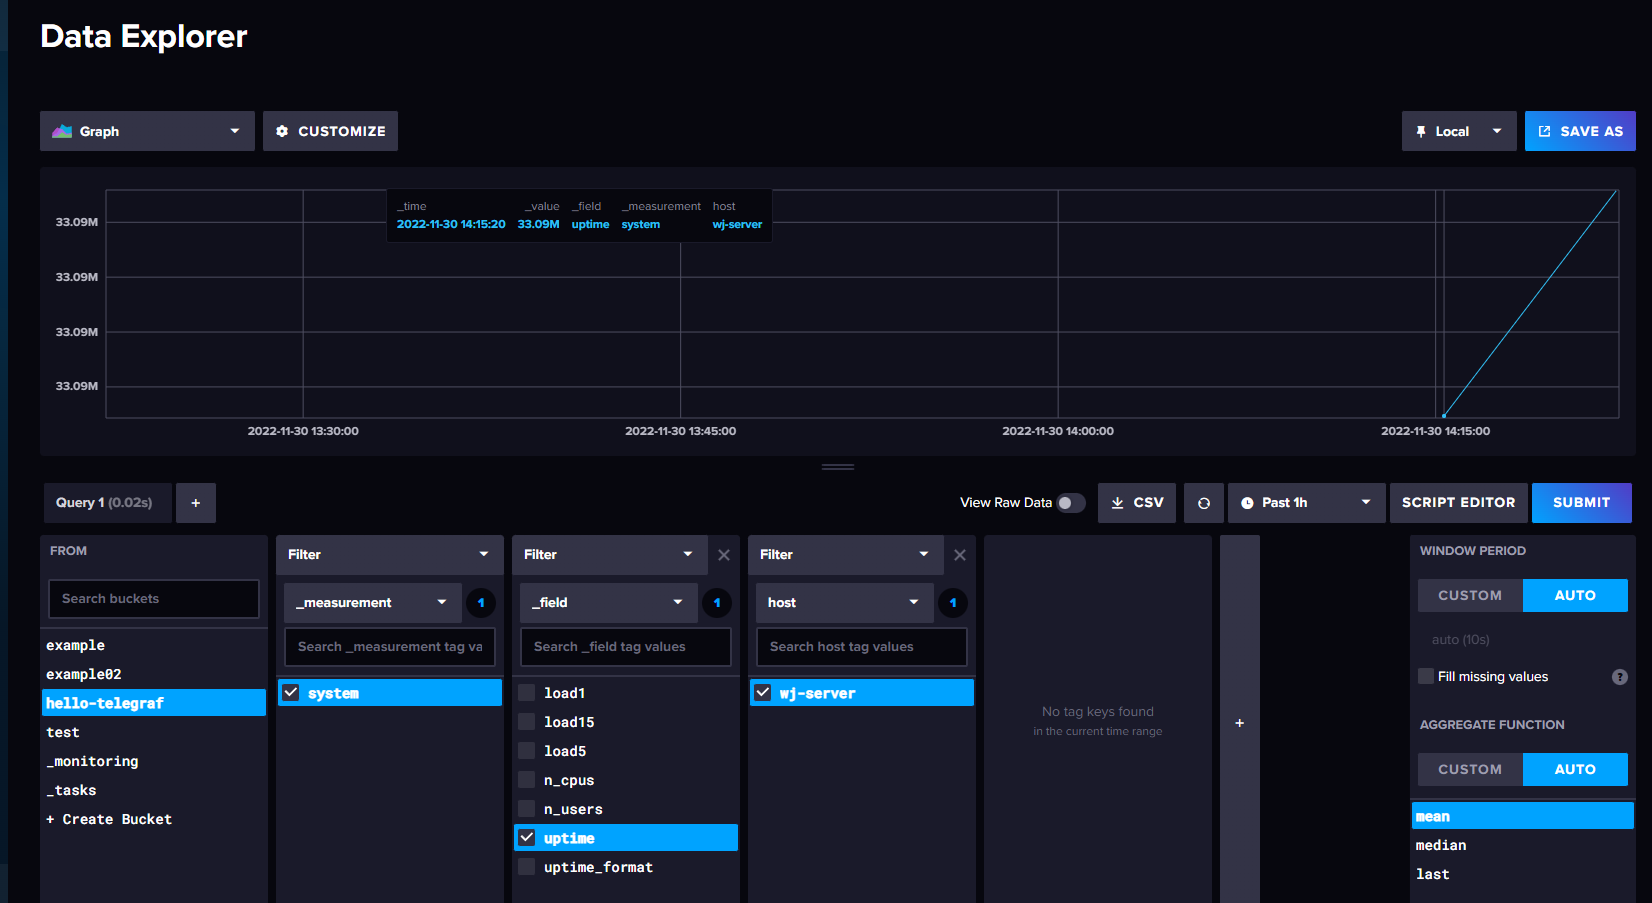Enable Fill missing values checkbox
1652x903 pixels.
tap(1427, 676)
